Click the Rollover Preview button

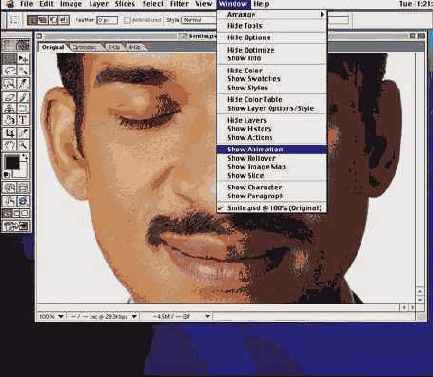(10, 201)
